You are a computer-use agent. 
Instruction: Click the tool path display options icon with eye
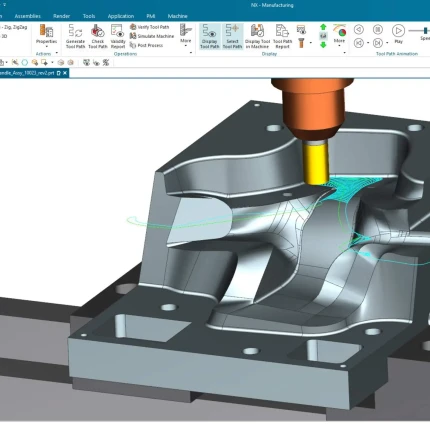301,30
